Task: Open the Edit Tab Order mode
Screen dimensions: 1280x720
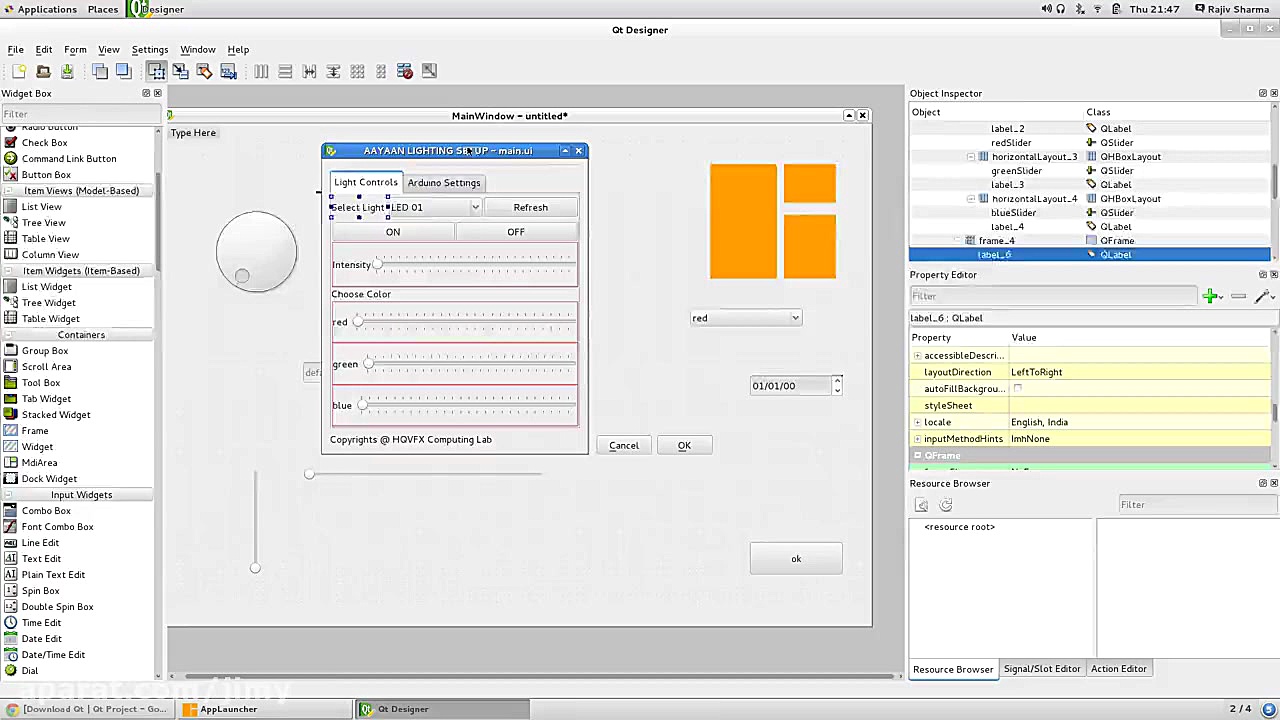Action: pyautogui.click(x=228, y=71)
